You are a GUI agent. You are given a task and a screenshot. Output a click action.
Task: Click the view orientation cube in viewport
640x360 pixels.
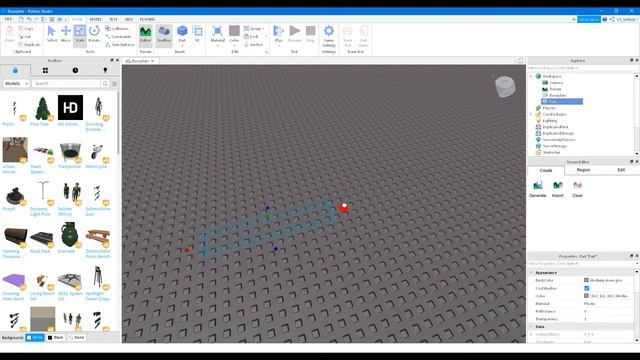[x=505, y=87]
